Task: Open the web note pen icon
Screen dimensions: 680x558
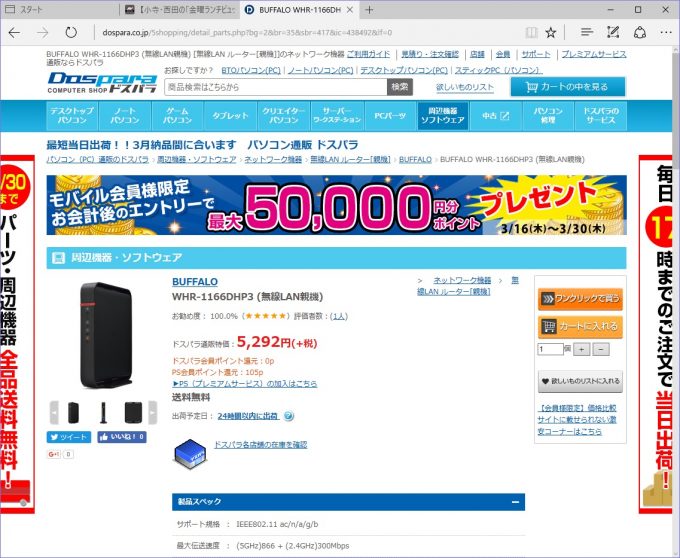Action: click(613, 33)
